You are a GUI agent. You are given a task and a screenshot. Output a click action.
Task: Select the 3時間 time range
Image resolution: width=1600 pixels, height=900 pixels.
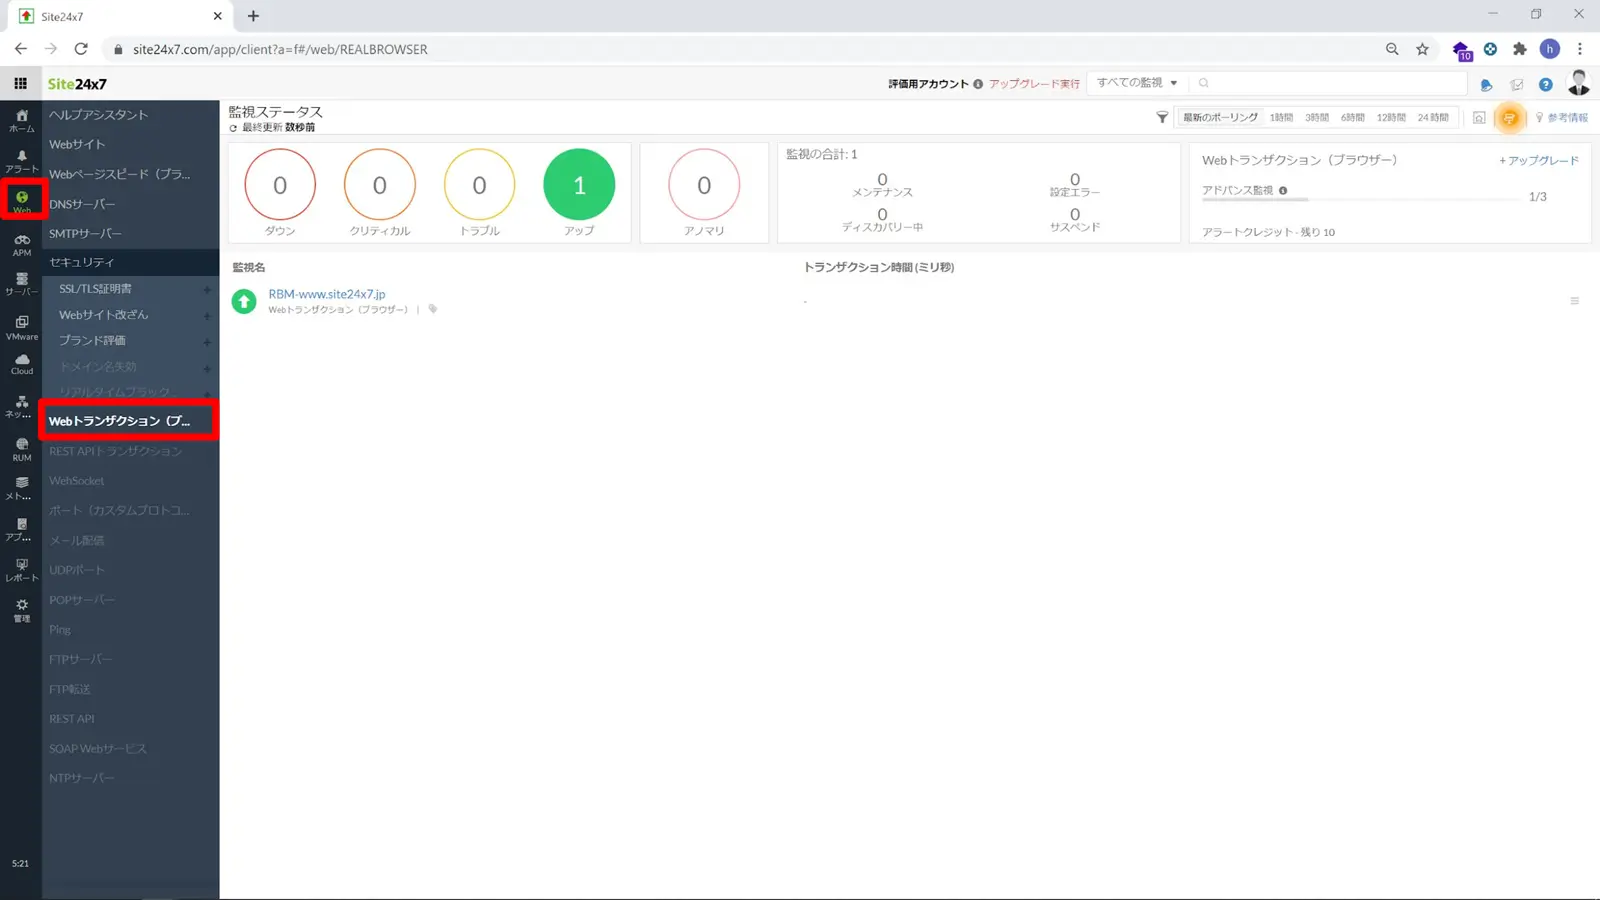coord(1317,118)
